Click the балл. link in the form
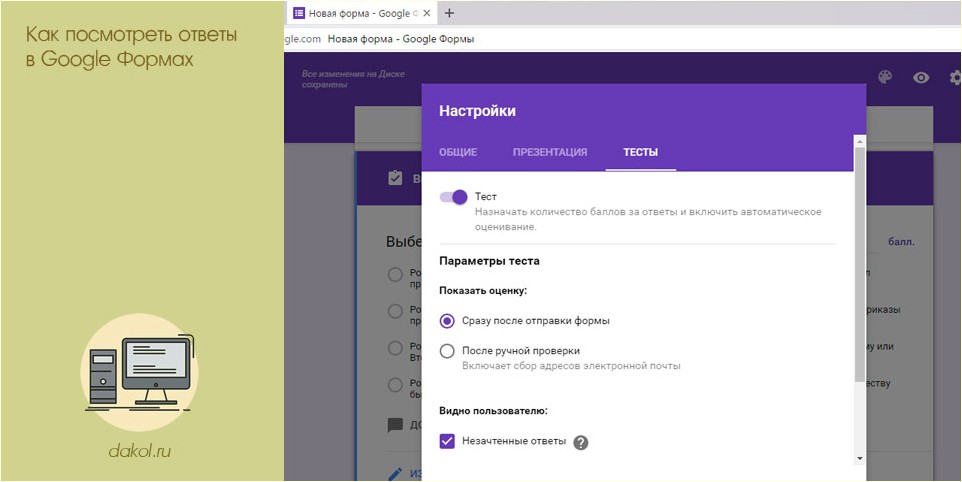The image size is (962, 482). tap(901, 242)
